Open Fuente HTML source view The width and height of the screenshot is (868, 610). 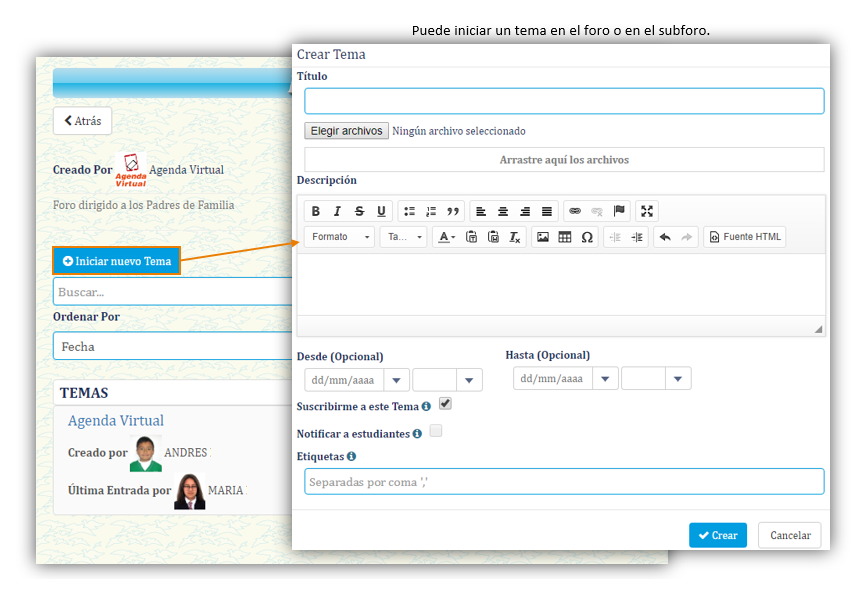point(745,237)
